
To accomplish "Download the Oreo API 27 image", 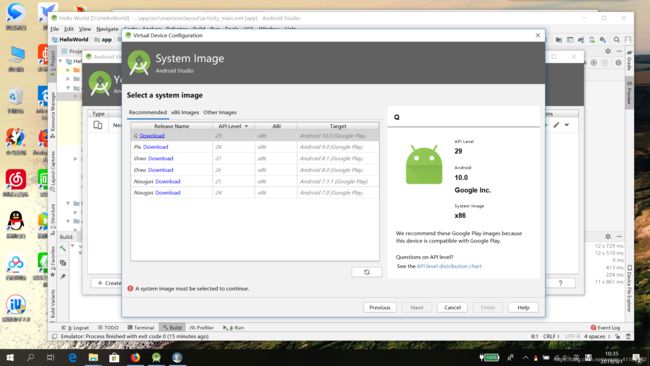I will (160, 158).
